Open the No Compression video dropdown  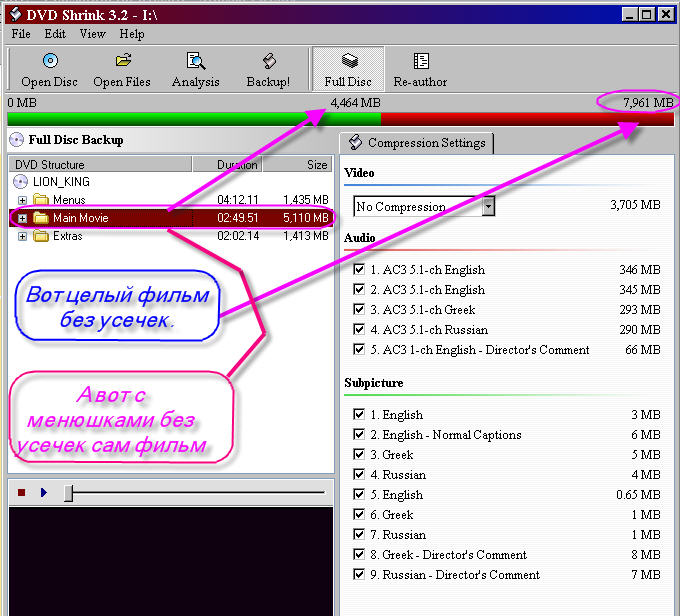(488, 206)
